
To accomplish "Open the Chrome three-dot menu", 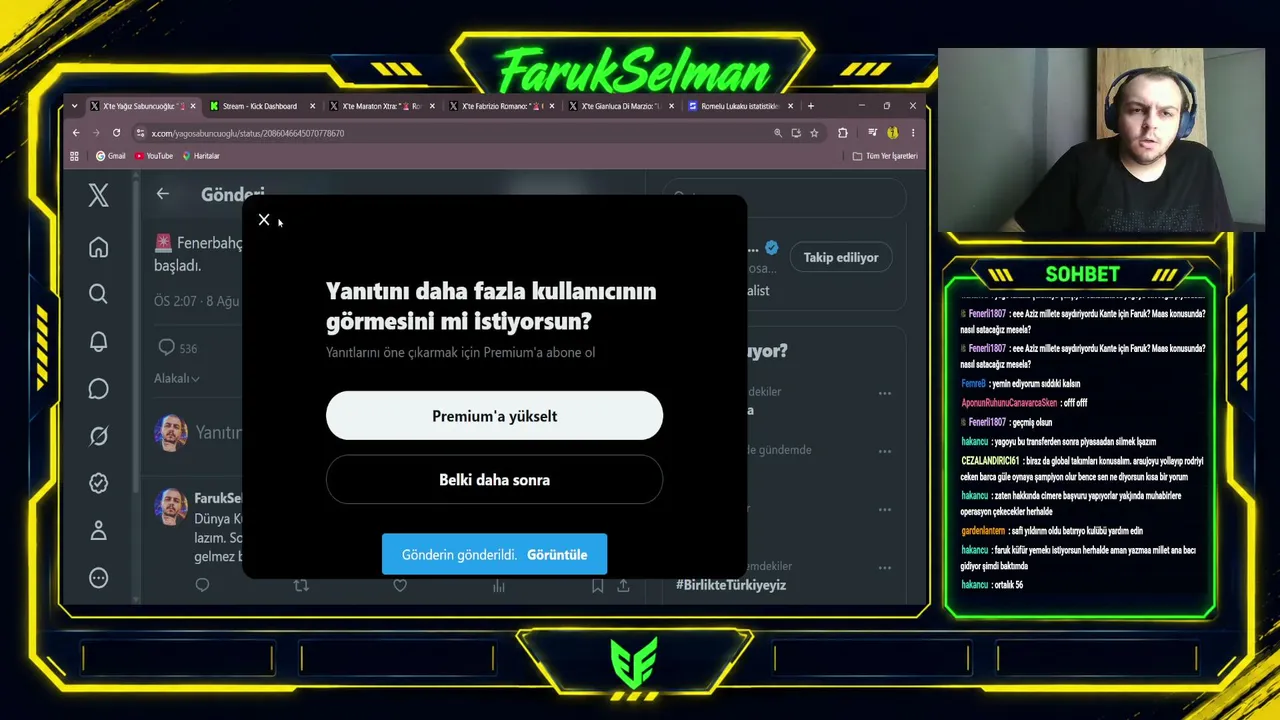I will click(912, 133).
